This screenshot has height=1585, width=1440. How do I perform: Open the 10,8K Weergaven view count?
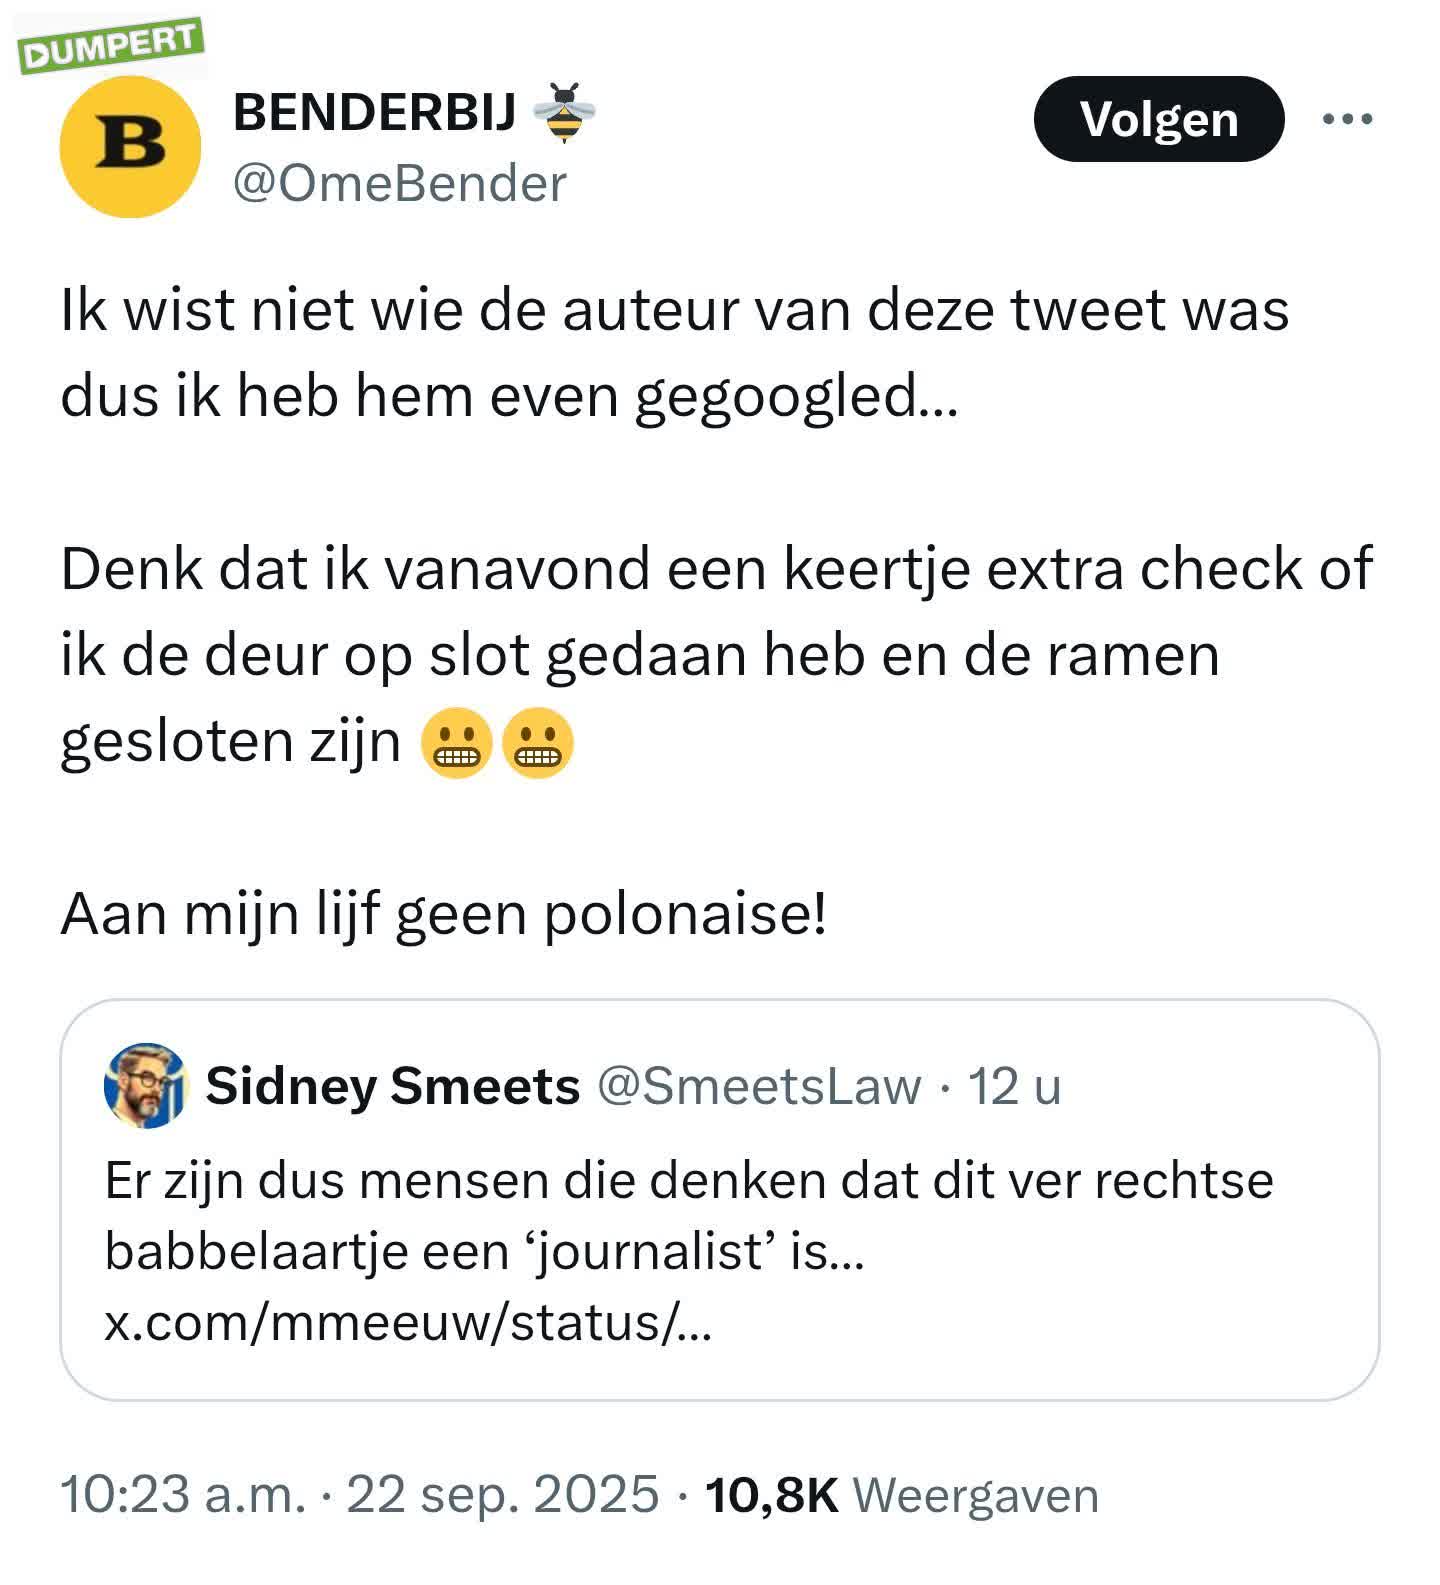pos(901,1495)
